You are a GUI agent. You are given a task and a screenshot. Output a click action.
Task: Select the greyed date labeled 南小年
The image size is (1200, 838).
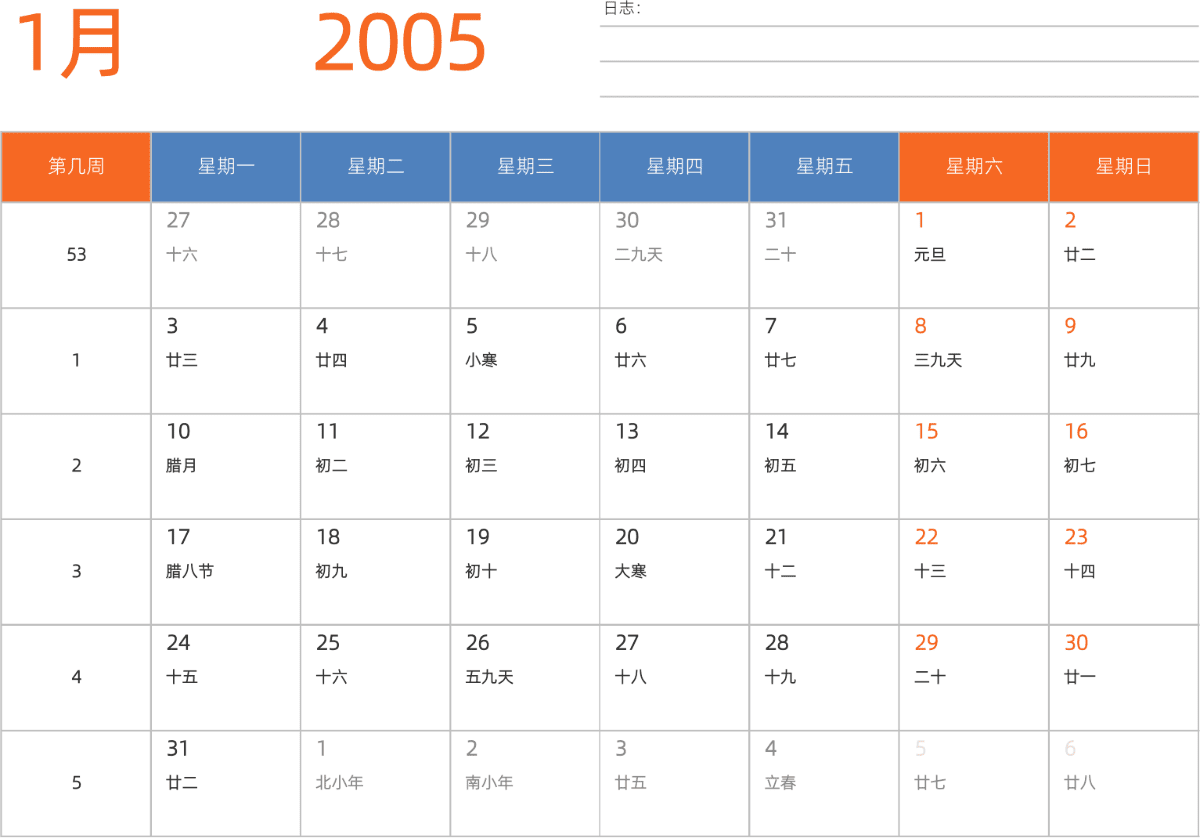point(525,784)
